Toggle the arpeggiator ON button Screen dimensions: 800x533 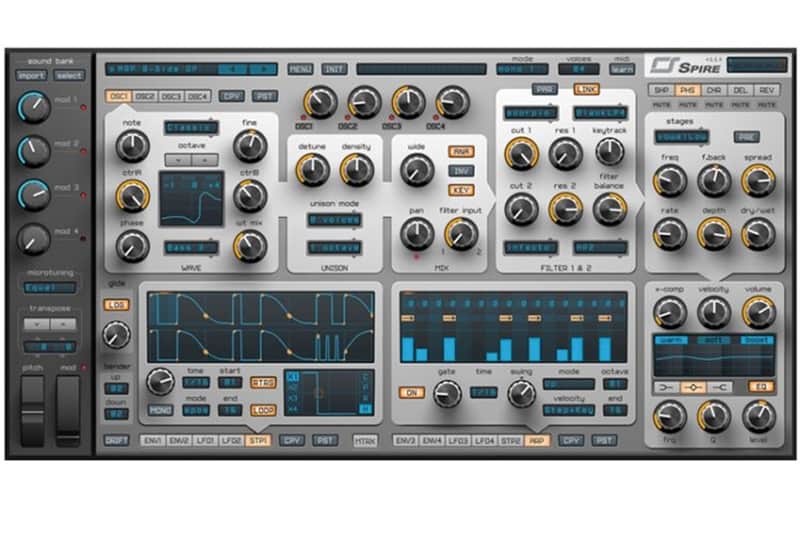[x=412, y=393]
